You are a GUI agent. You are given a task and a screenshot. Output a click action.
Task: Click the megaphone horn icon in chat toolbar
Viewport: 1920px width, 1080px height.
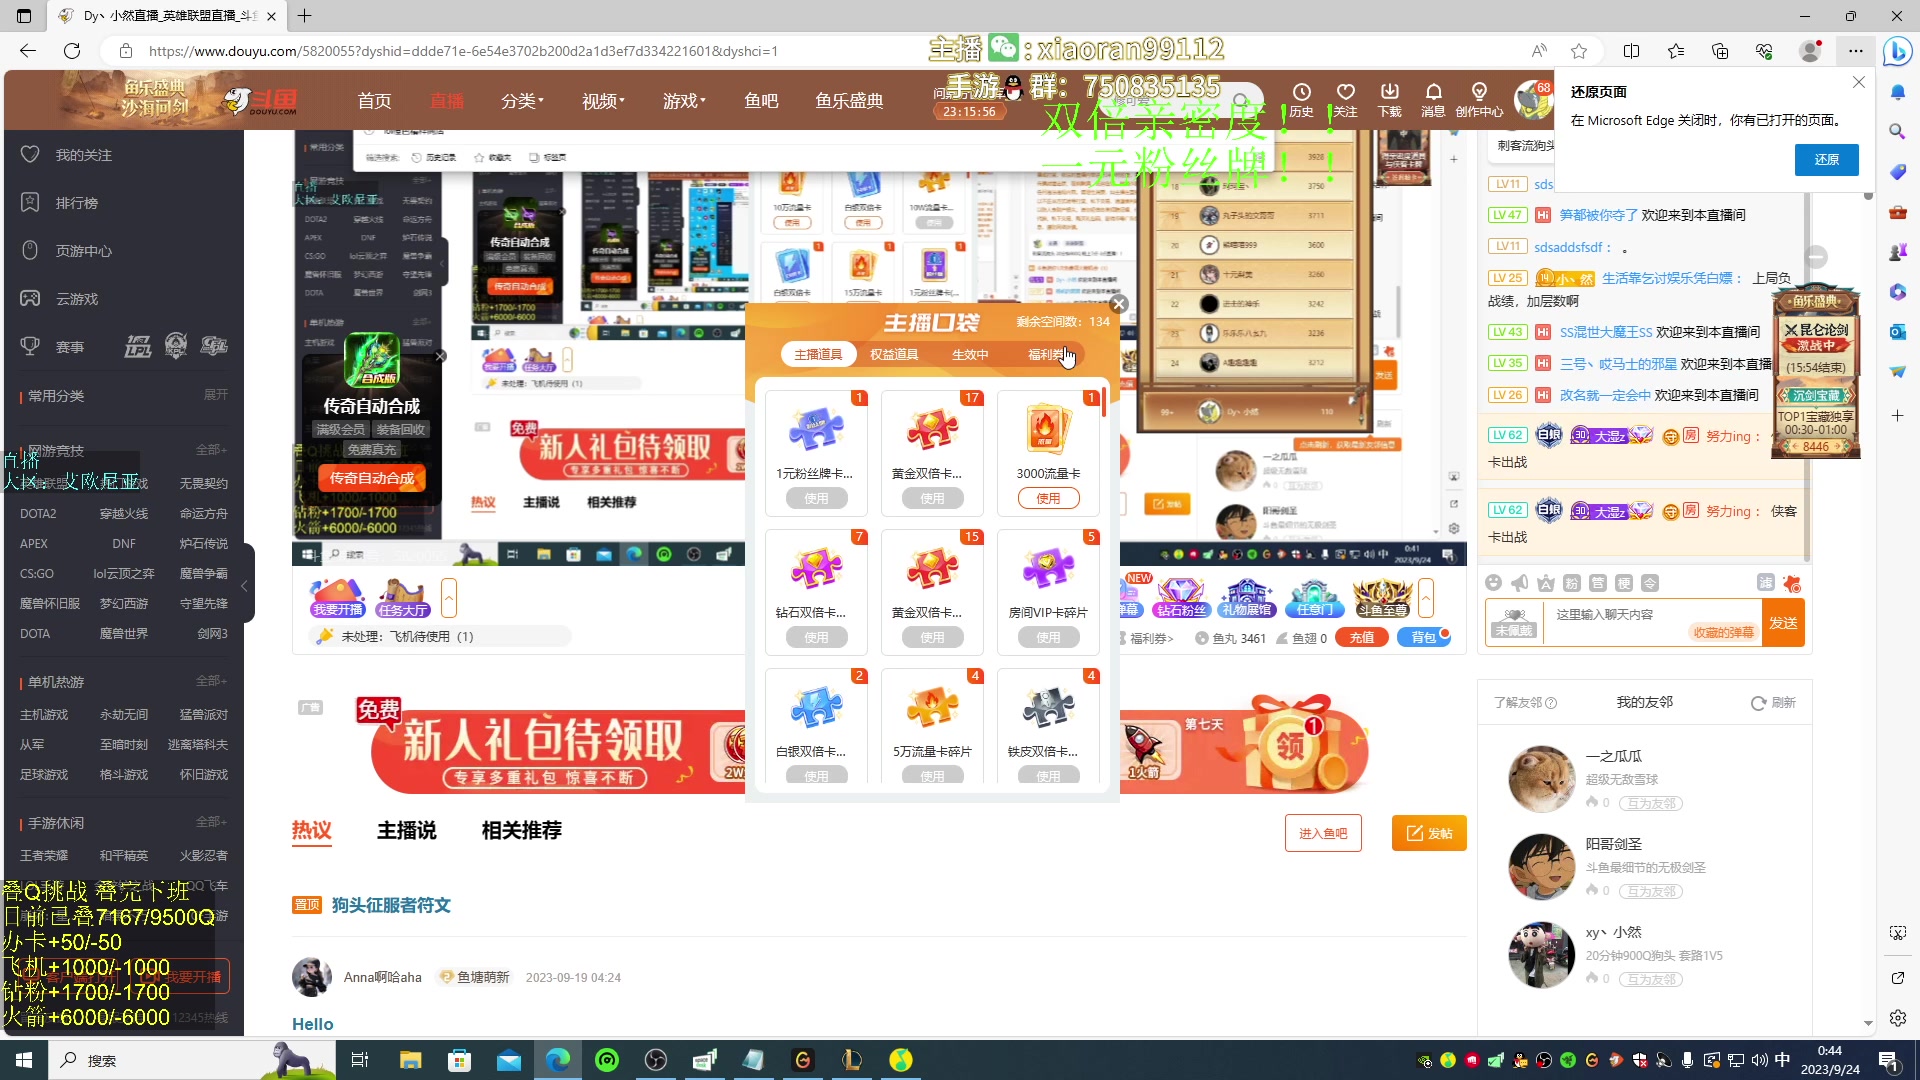[x=1520, y=583]
